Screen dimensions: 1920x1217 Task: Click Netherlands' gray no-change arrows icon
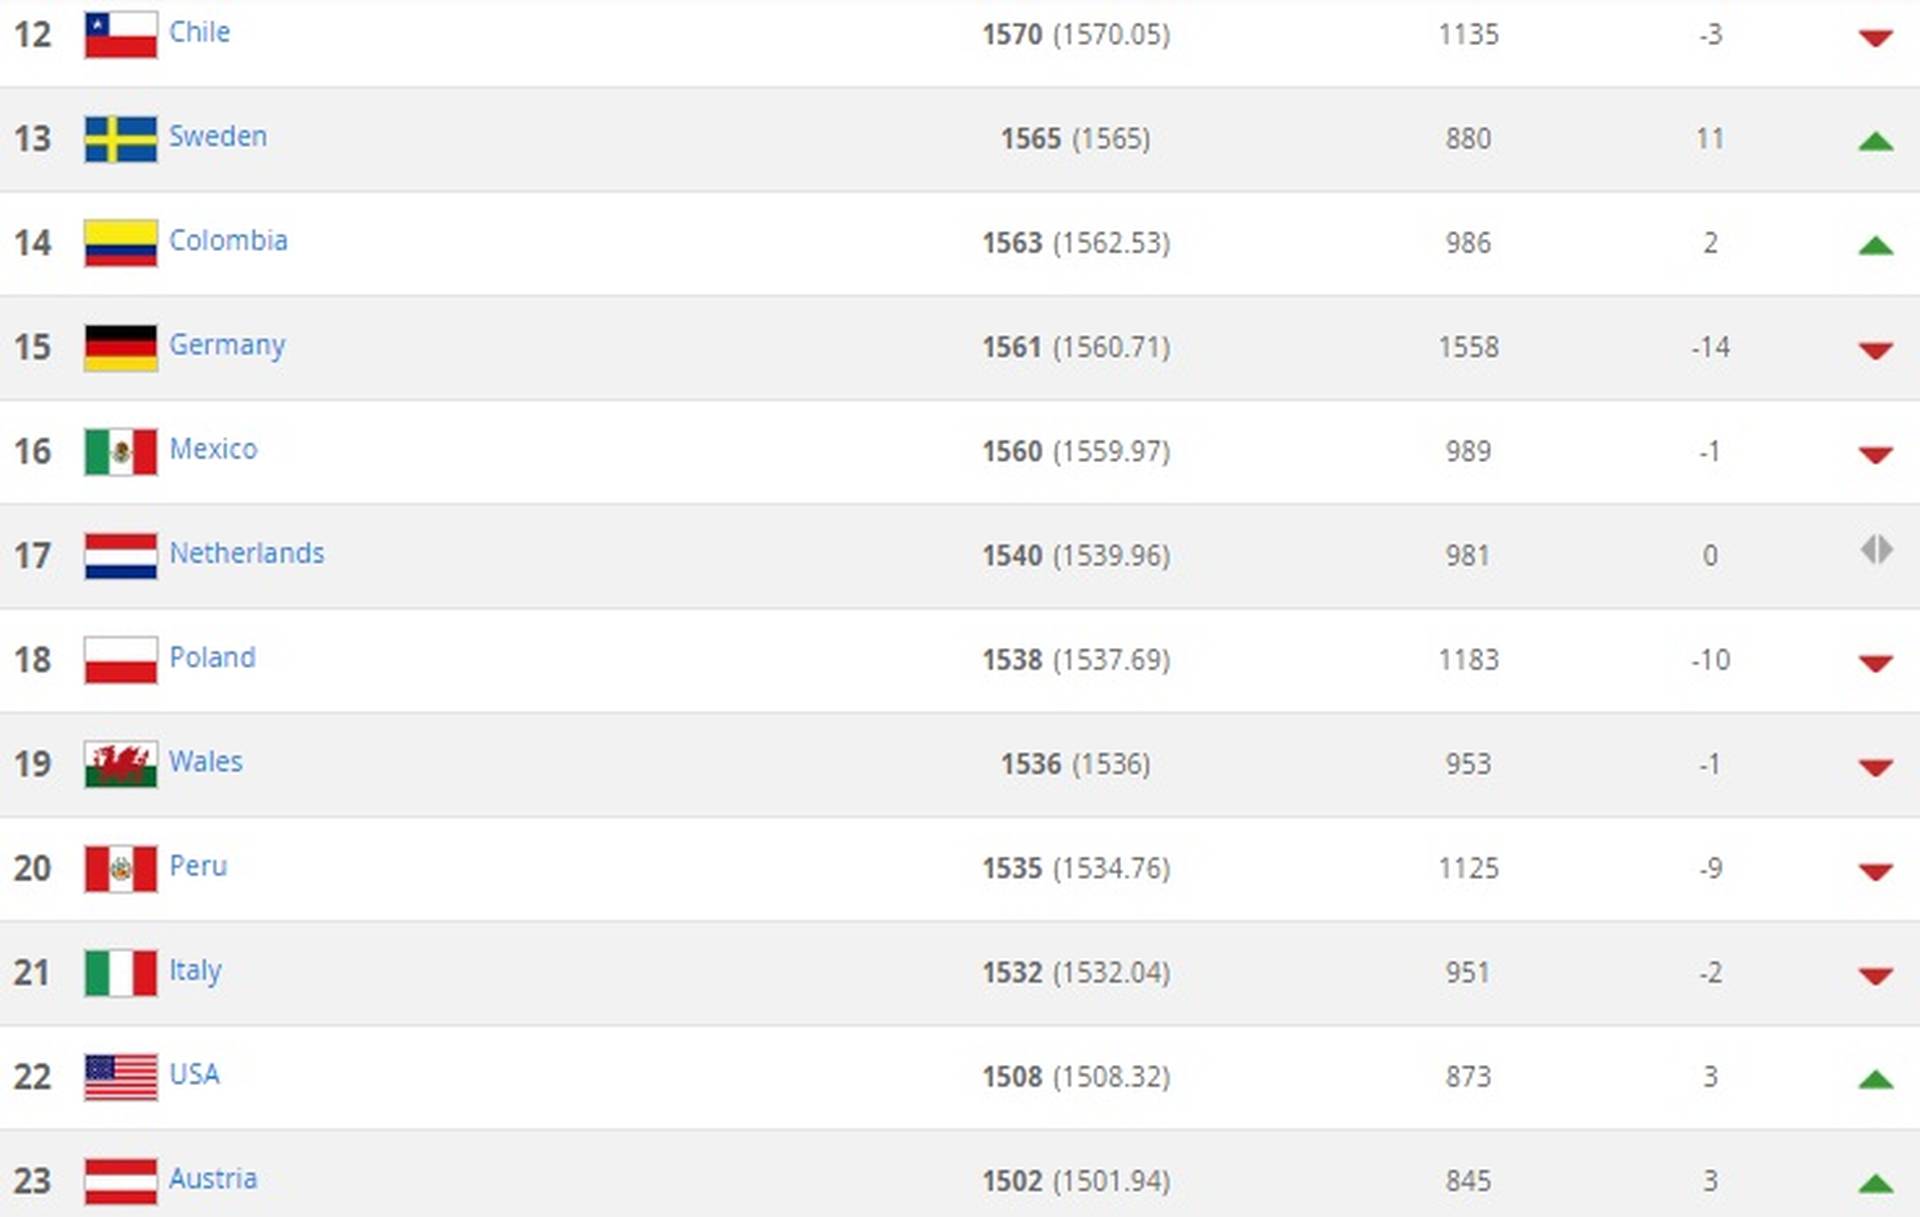point(1876,550)
